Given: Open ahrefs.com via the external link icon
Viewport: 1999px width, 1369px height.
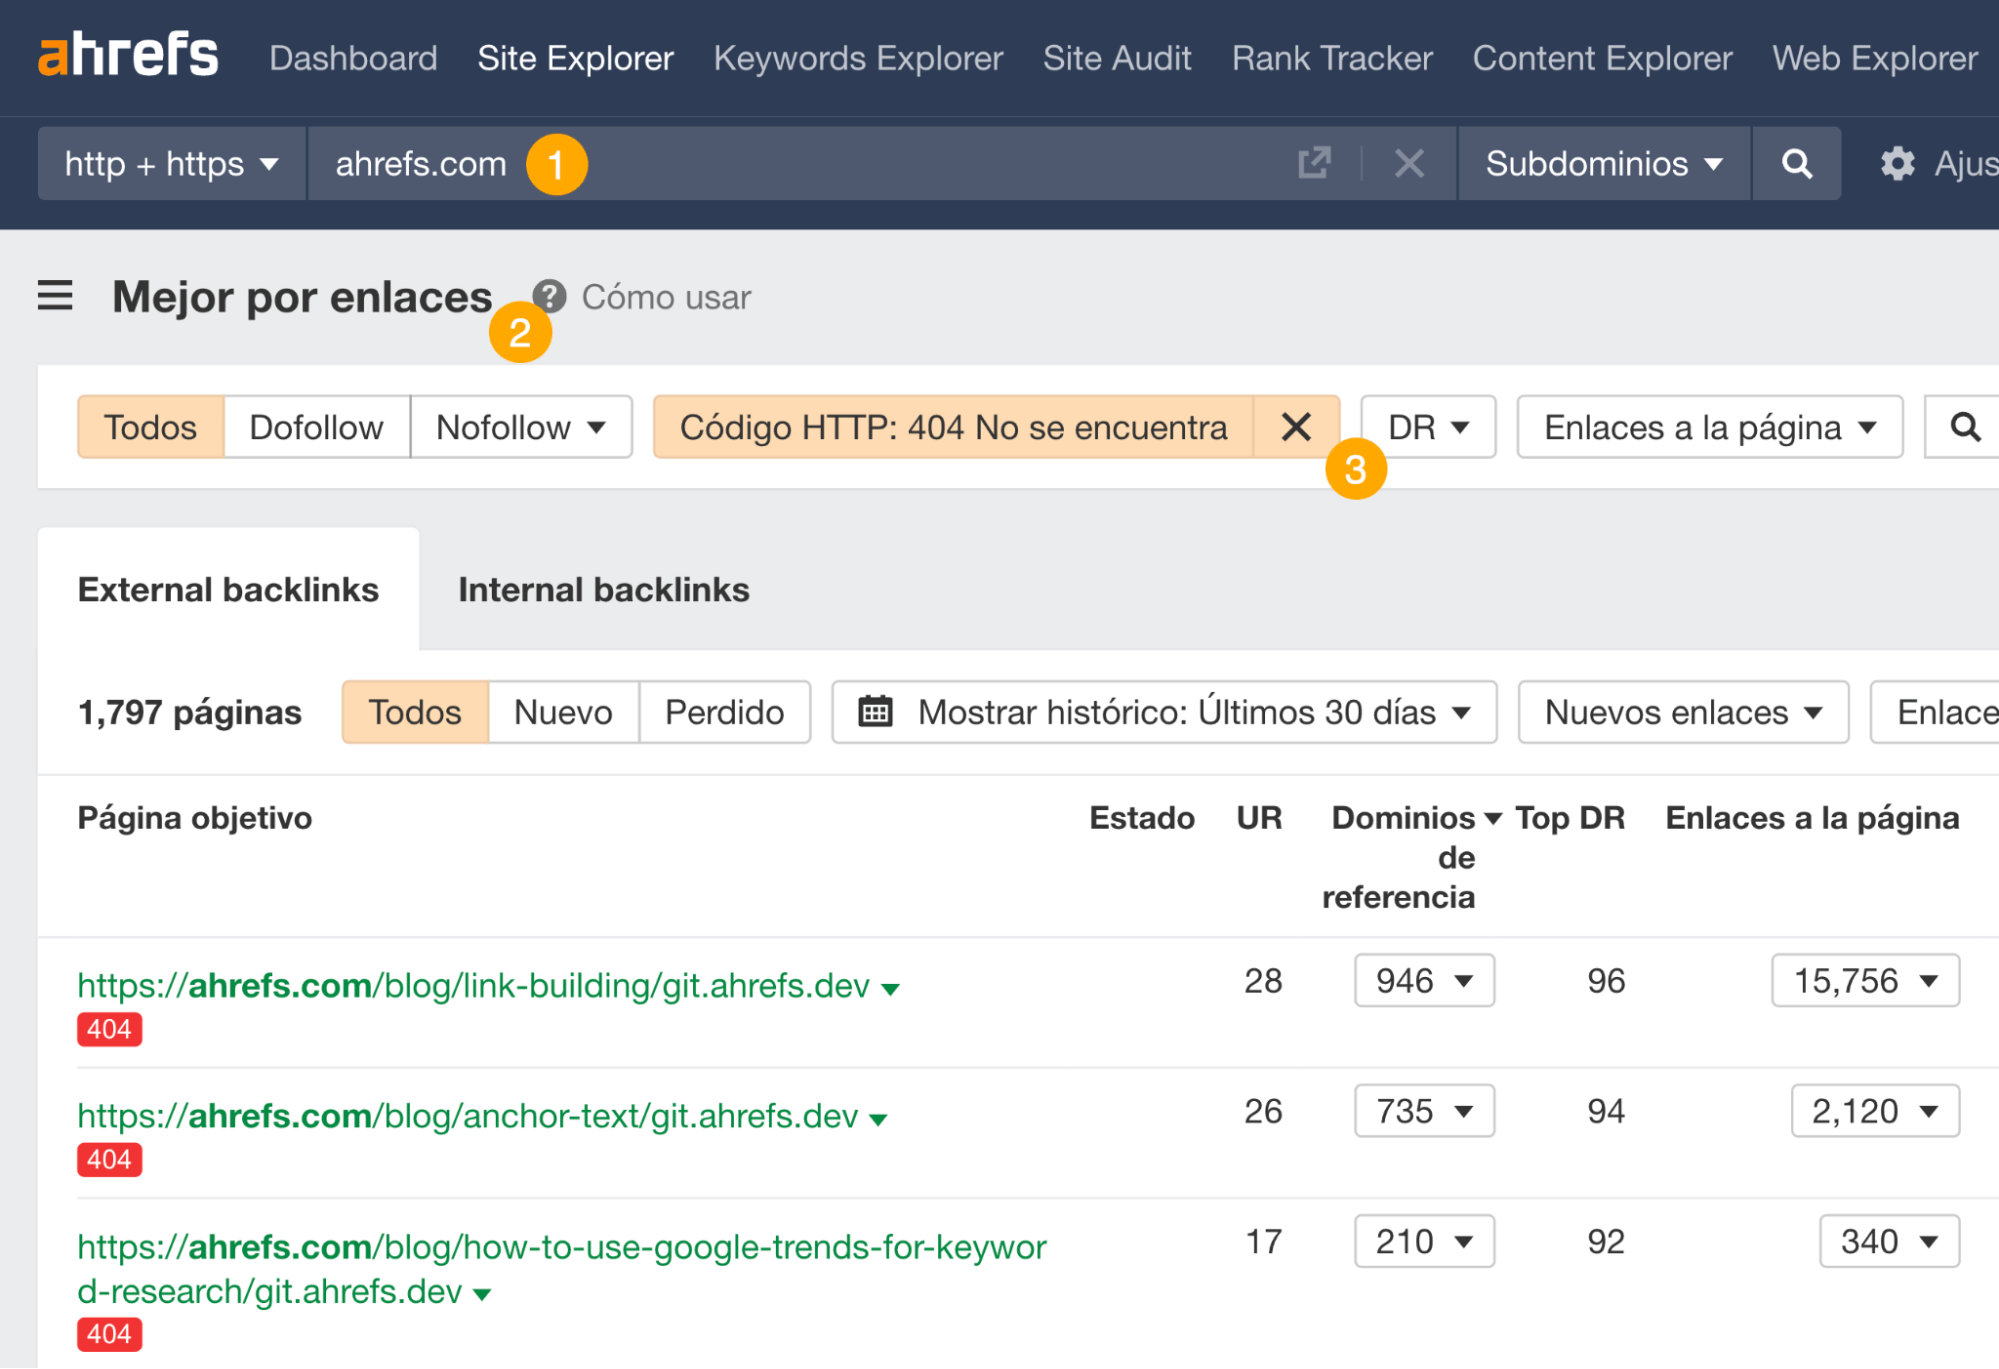Looking at the screenshot, I should click(x=1315, y=163).
